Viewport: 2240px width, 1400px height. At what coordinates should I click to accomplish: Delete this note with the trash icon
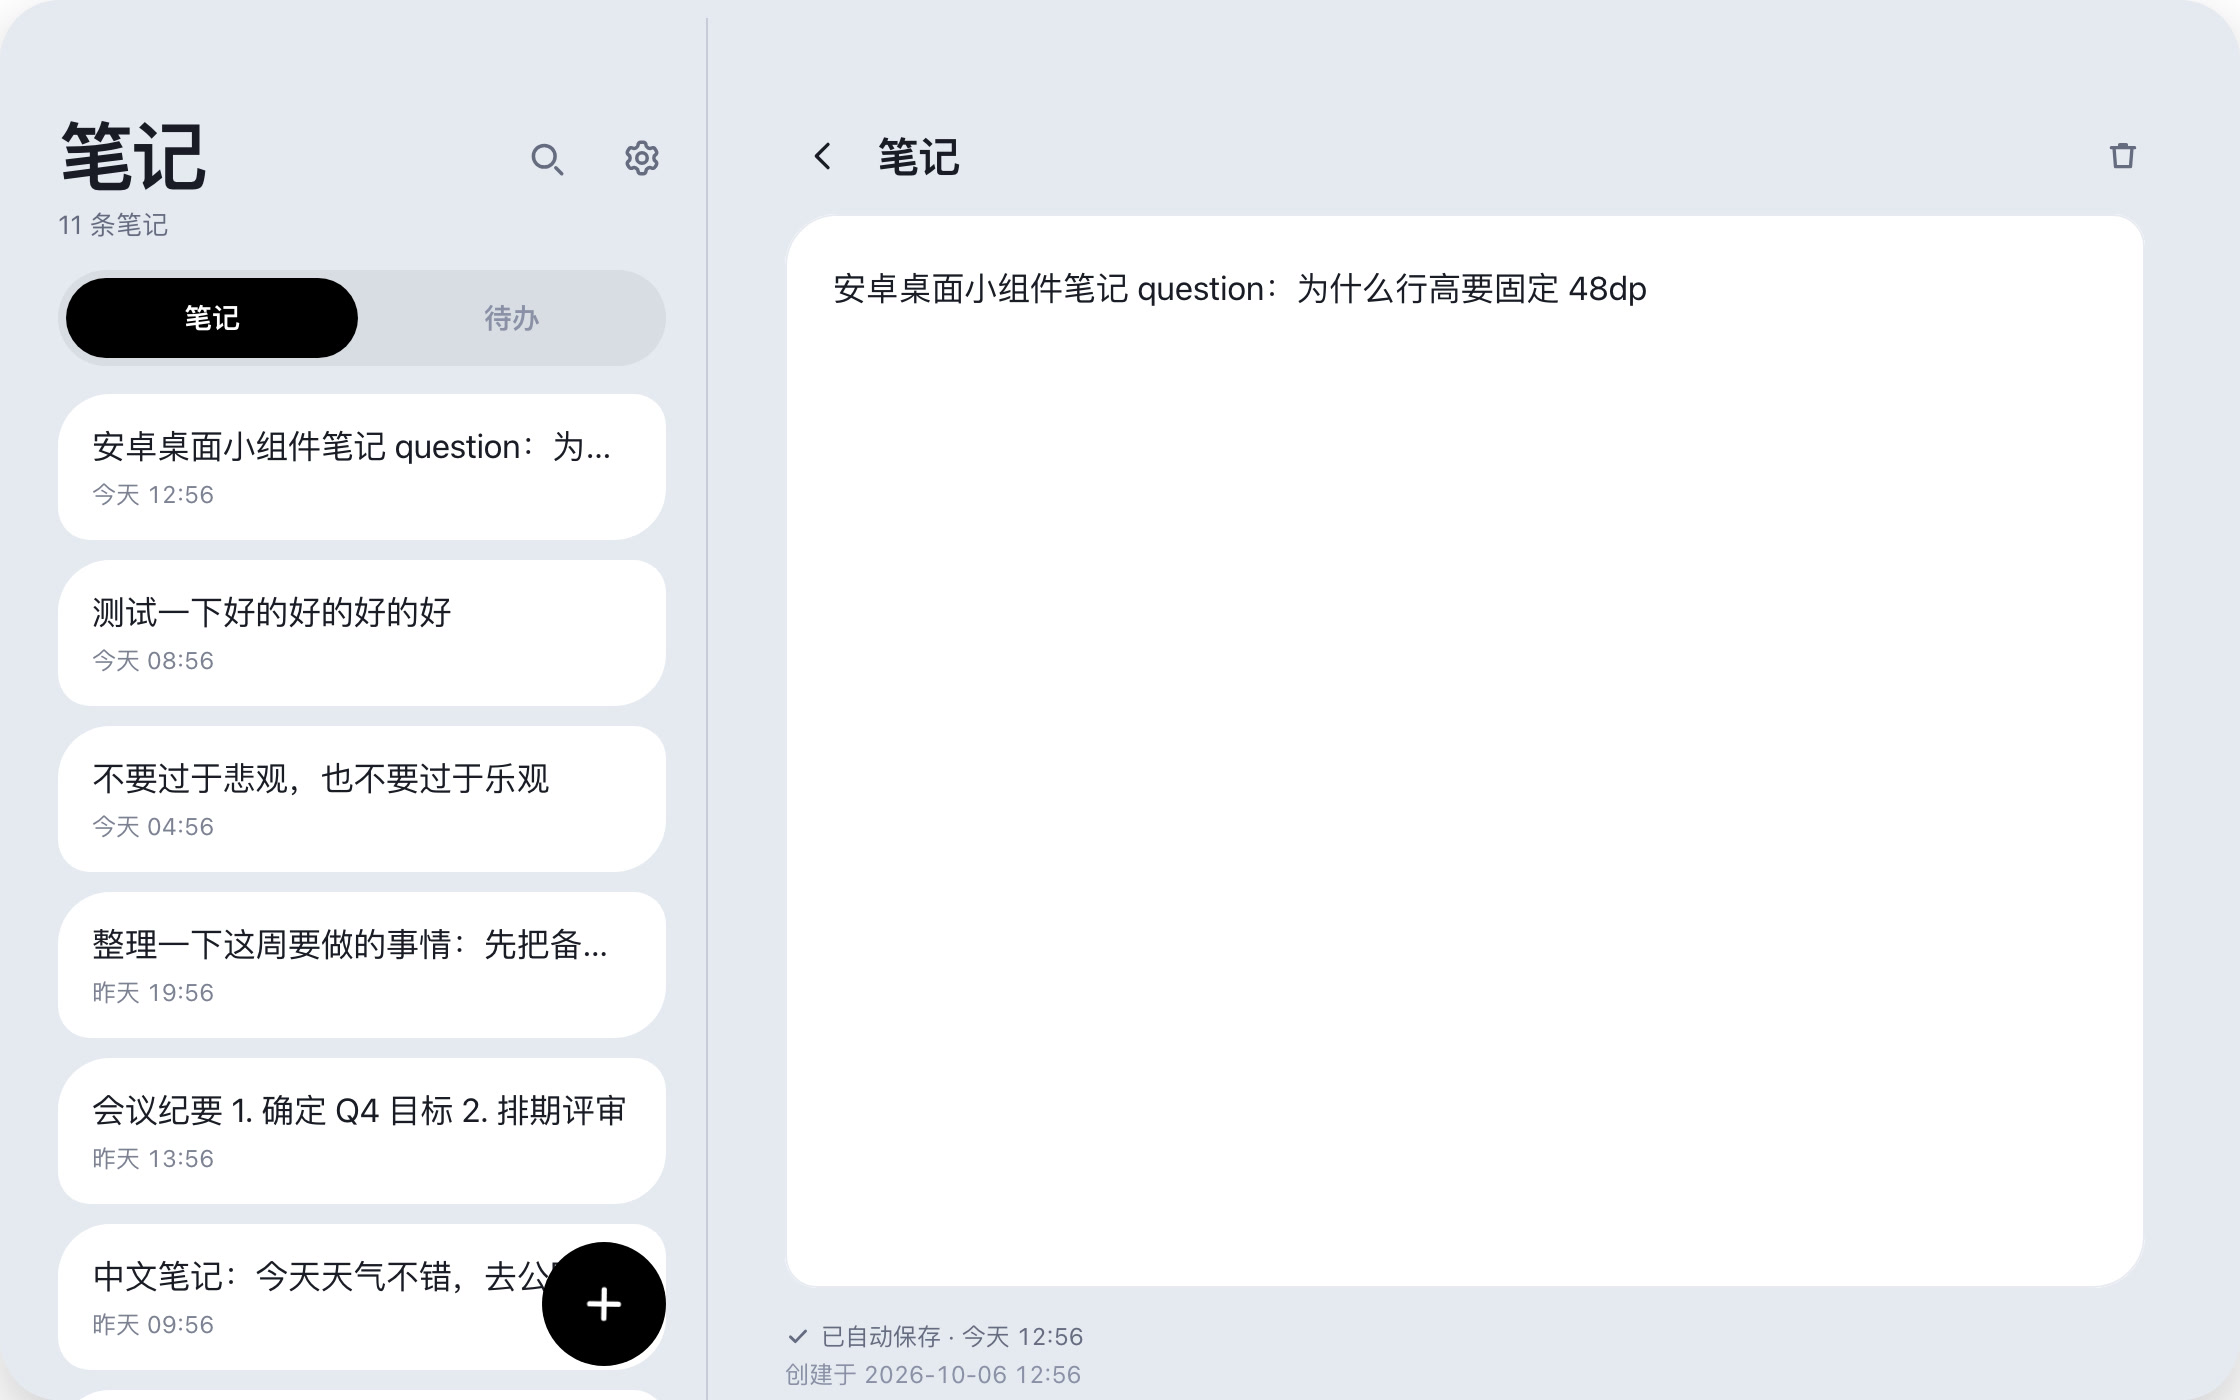(2122, 156)
